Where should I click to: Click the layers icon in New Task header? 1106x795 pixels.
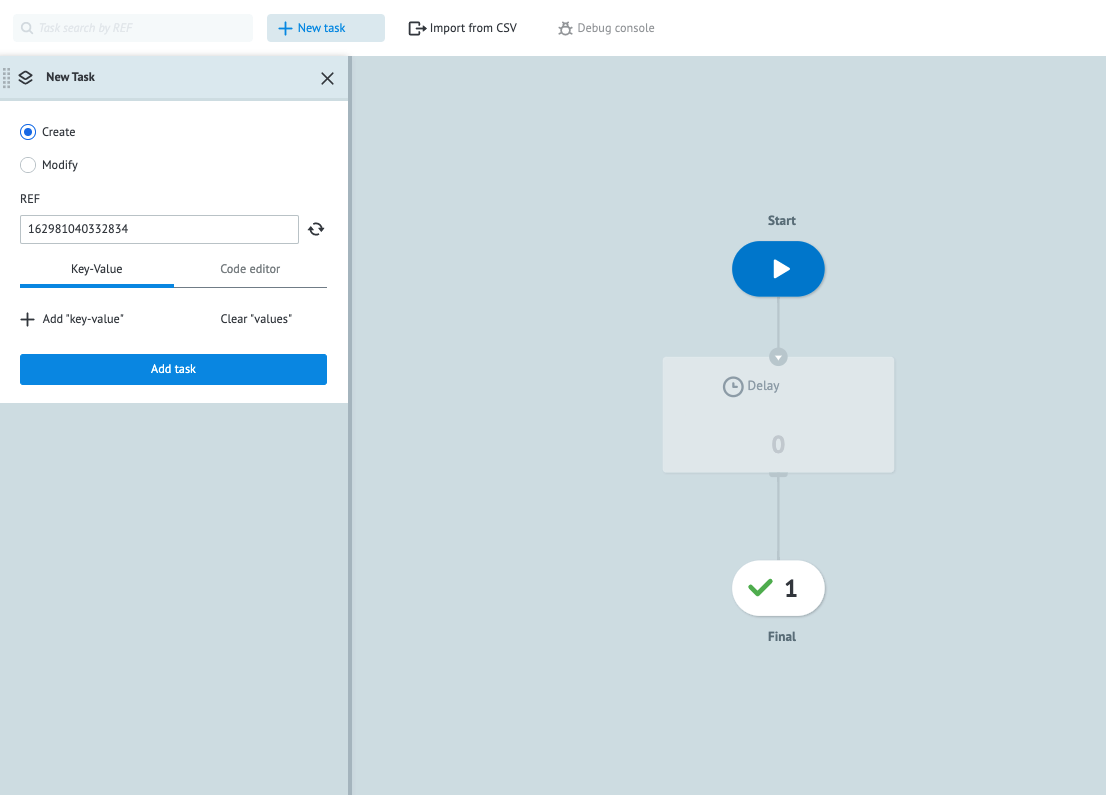pyautogui.click(x=26, y=77)
